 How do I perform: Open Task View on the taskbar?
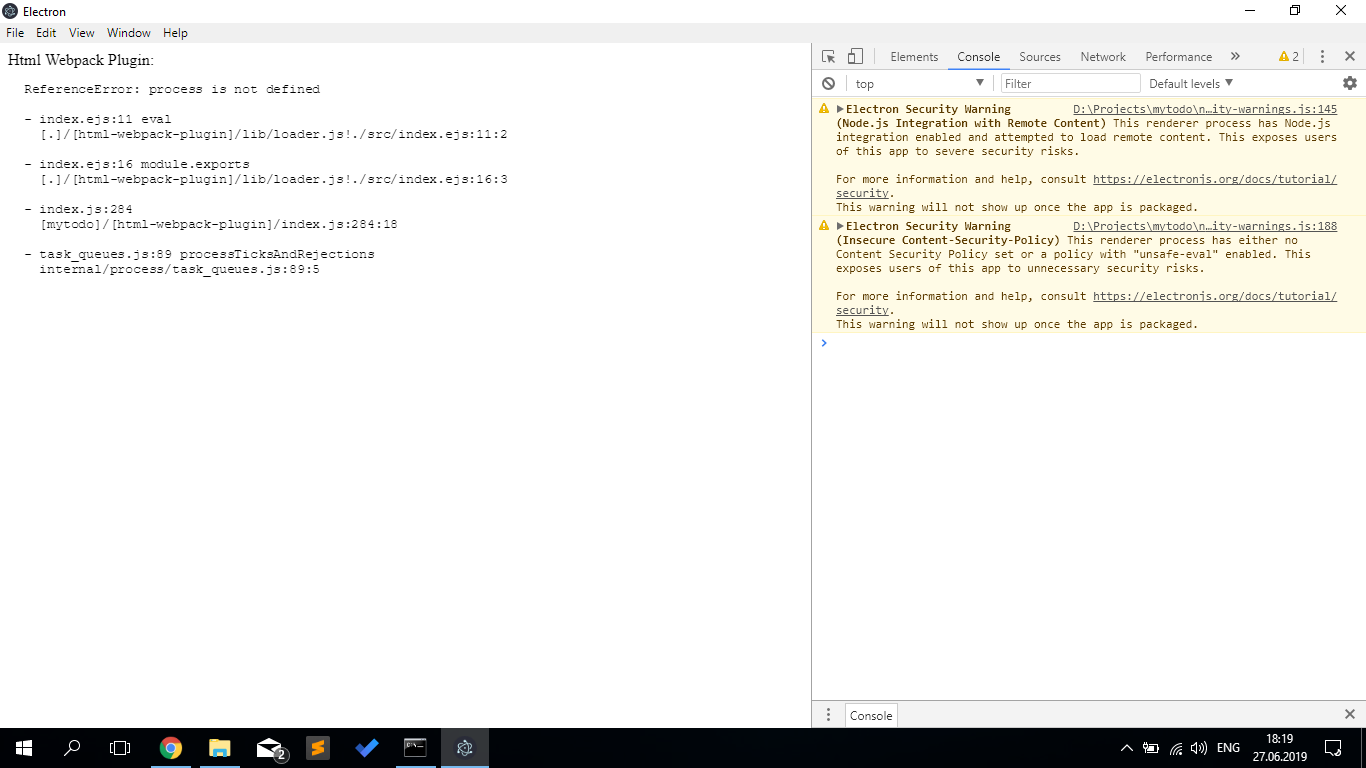(120, 748)
